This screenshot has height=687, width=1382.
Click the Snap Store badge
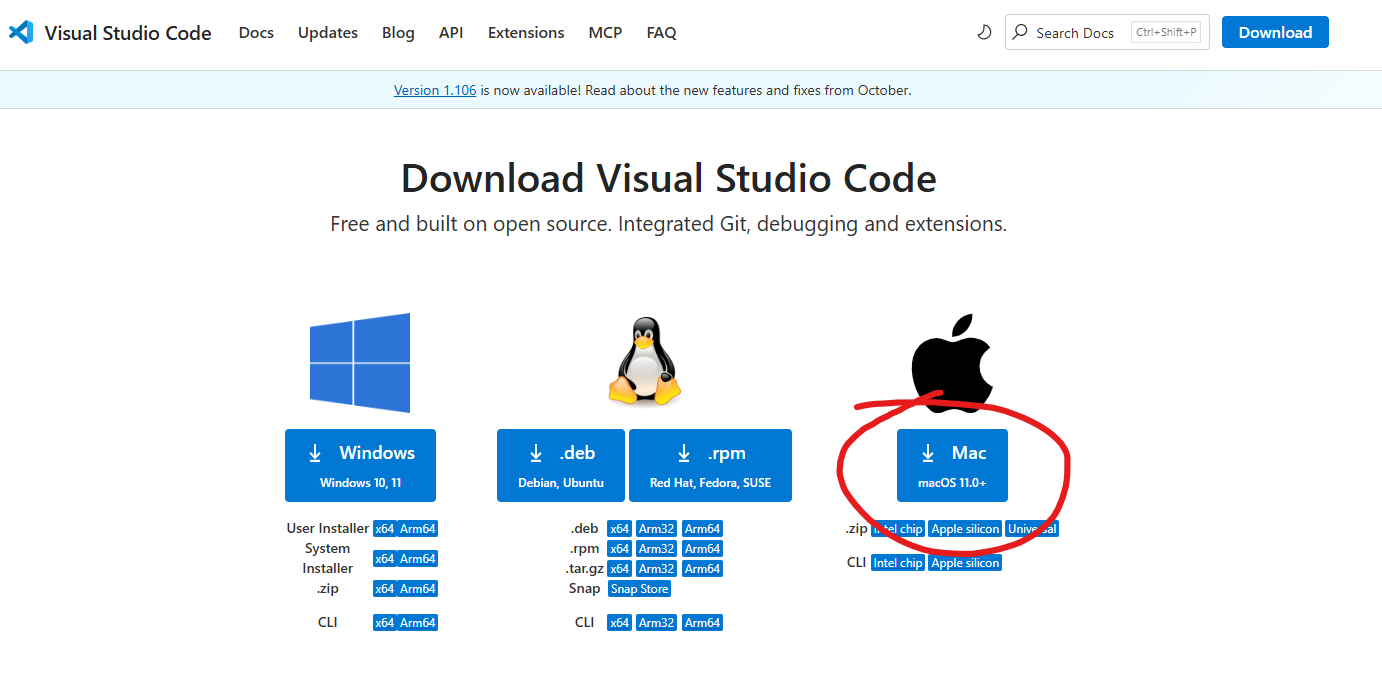pos(638,588)
